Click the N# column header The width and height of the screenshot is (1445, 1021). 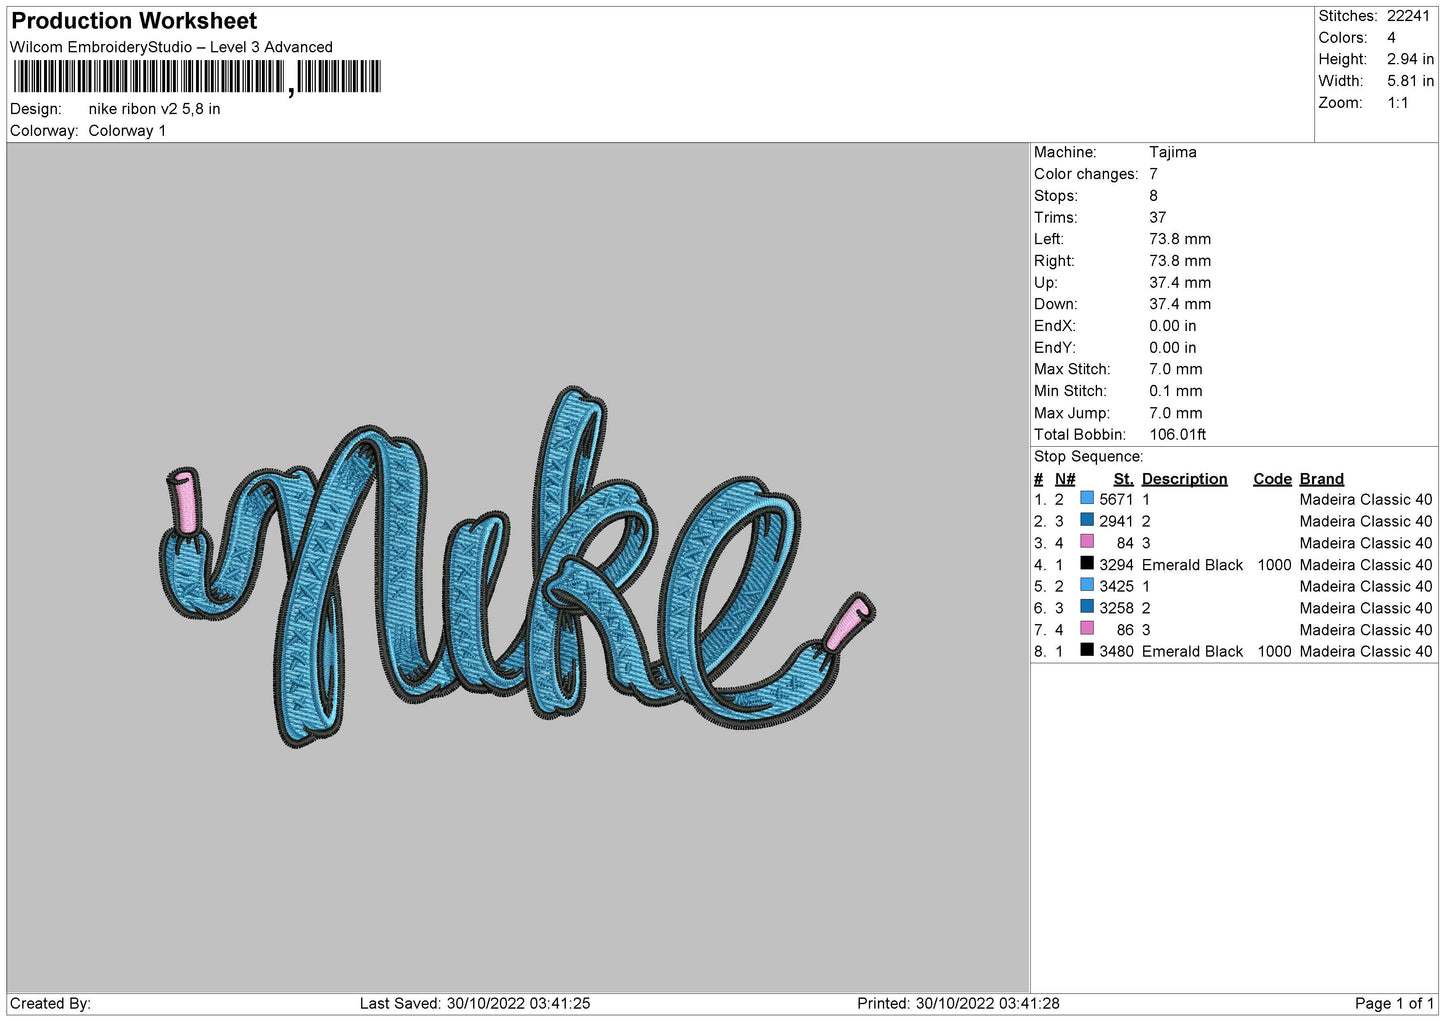pyautogui.click(x=1065, y=479)
